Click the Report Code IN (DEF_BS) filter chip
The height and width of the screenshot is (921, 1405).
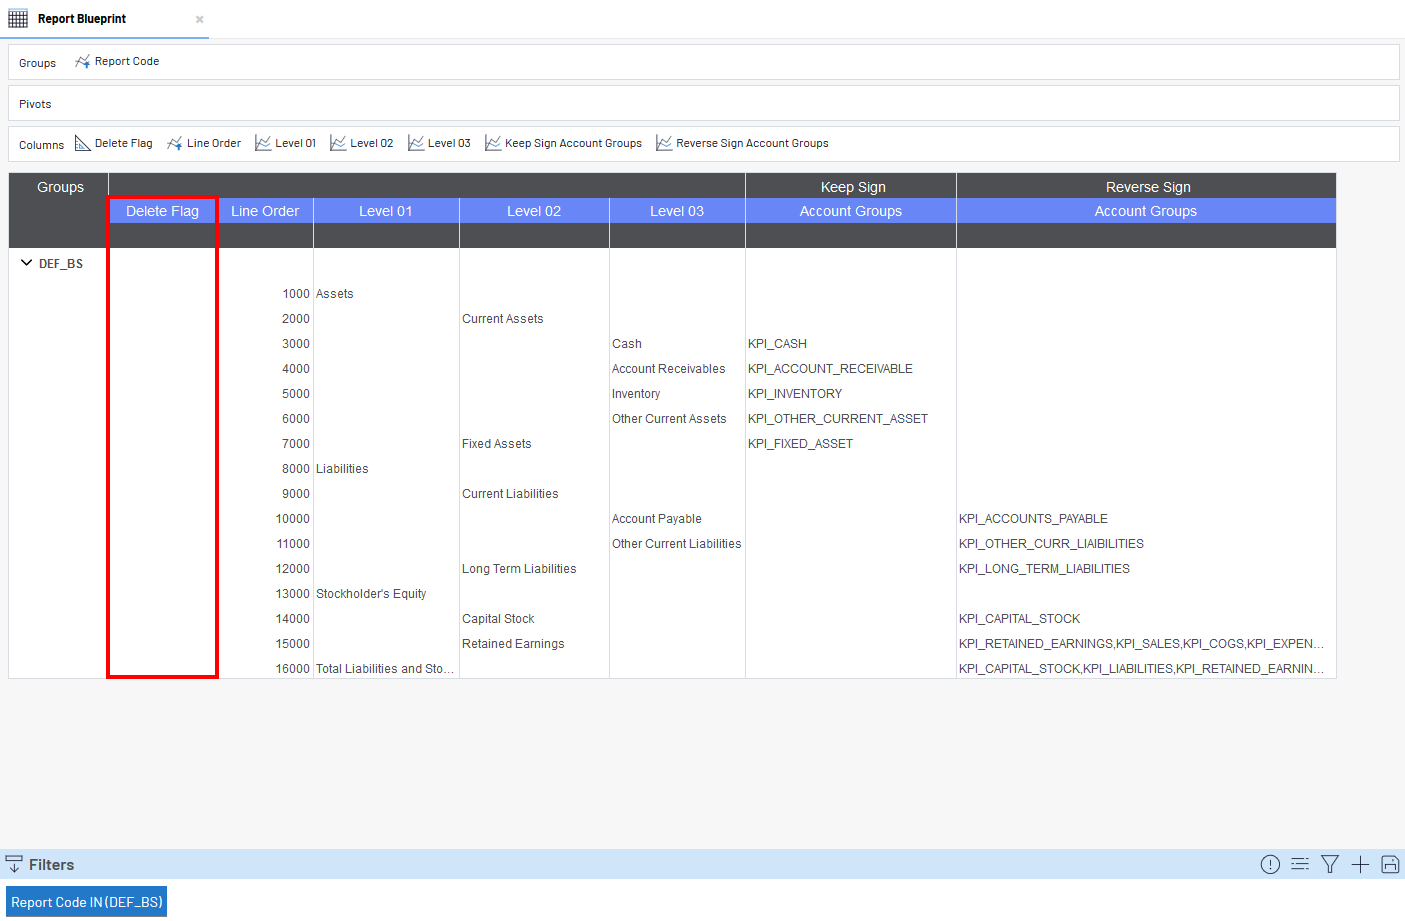click(86, 902)
